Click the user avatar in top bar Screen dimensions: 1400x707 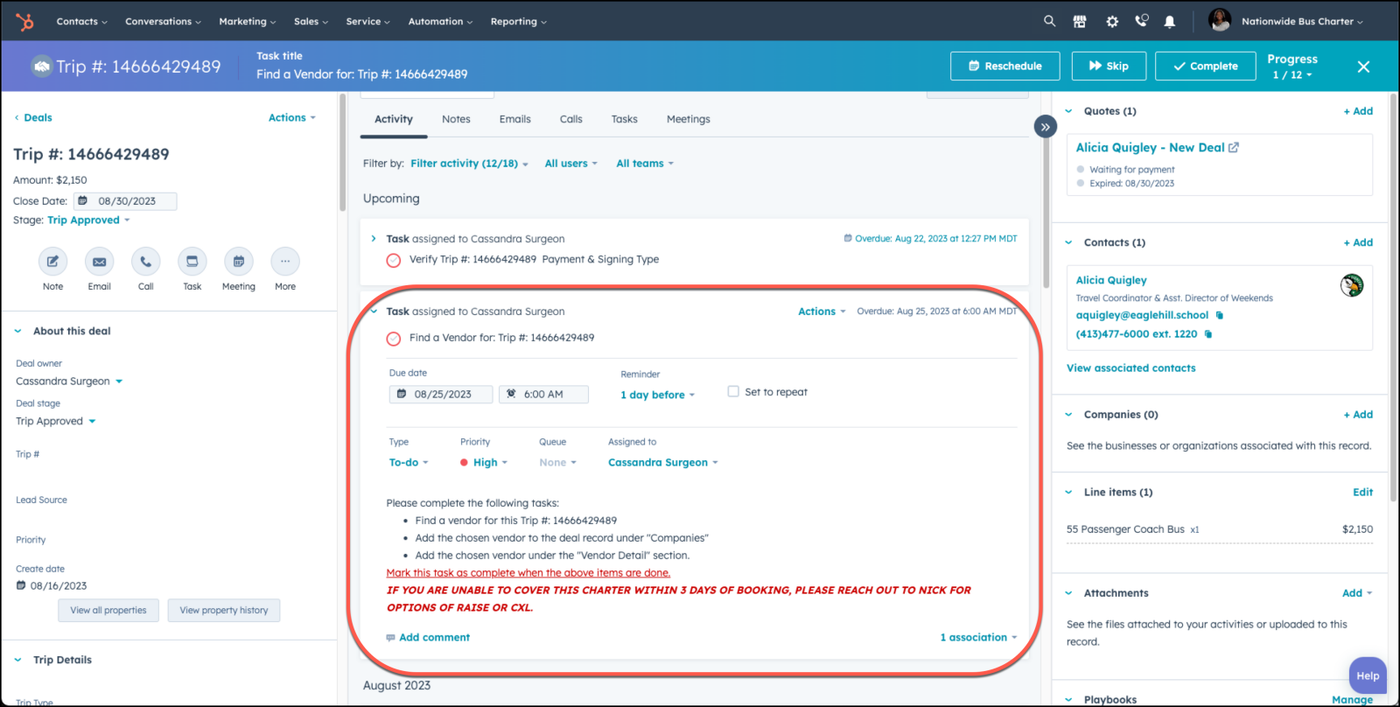(1219, 20)
